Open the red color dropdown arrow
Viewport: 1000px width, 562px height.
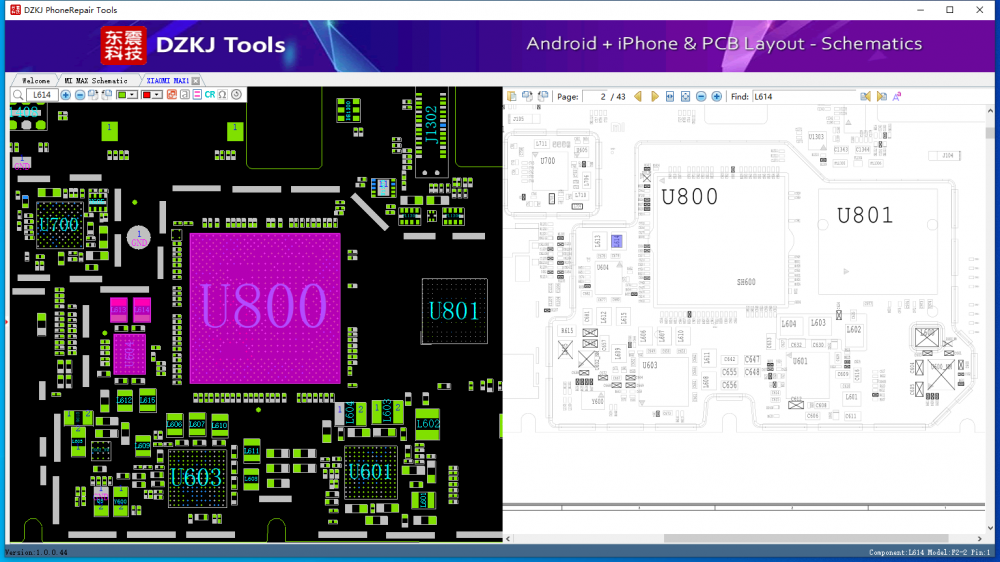pyautogui.click(x=157, y=95)
